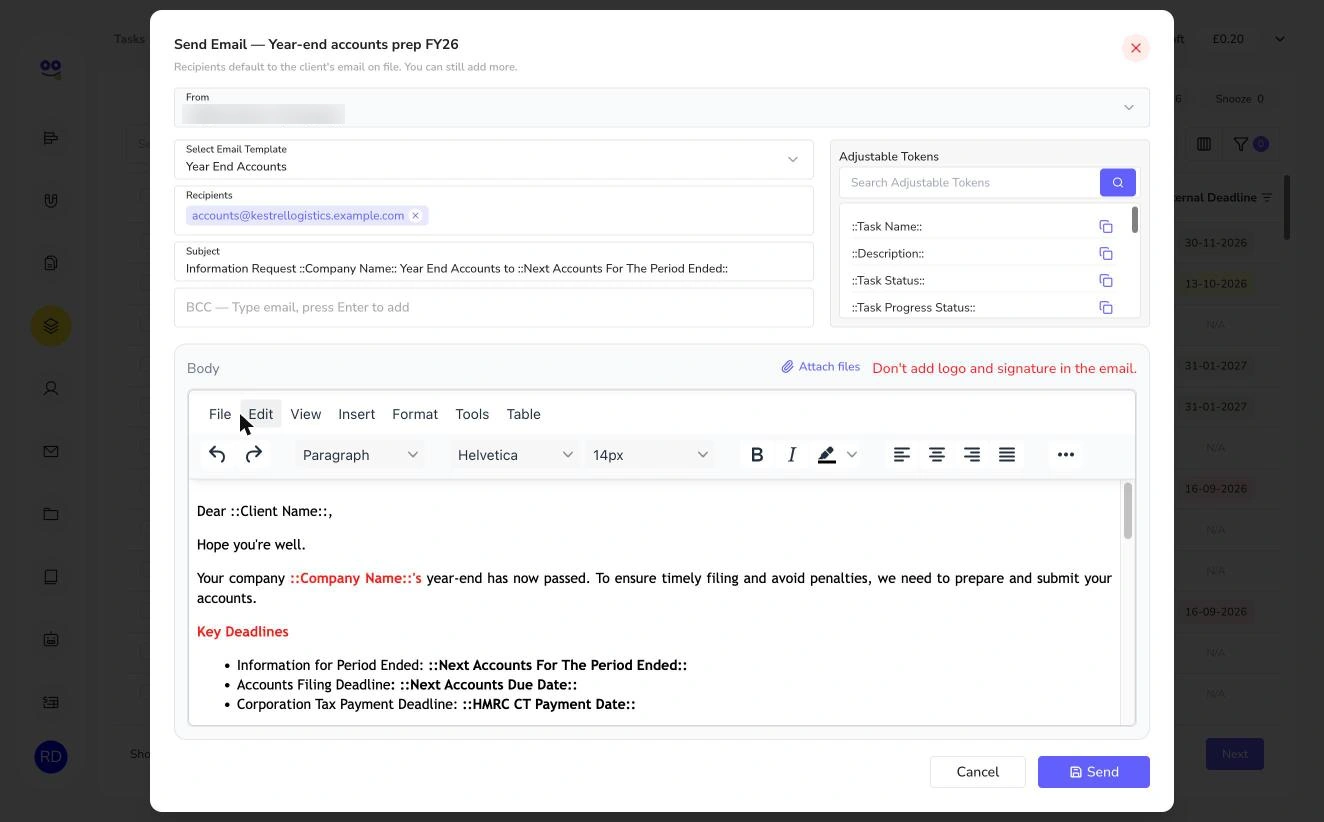This screenshot has height=822, width=1324.
Task: Open highlight color picker arrow
Action: (852, 455)
